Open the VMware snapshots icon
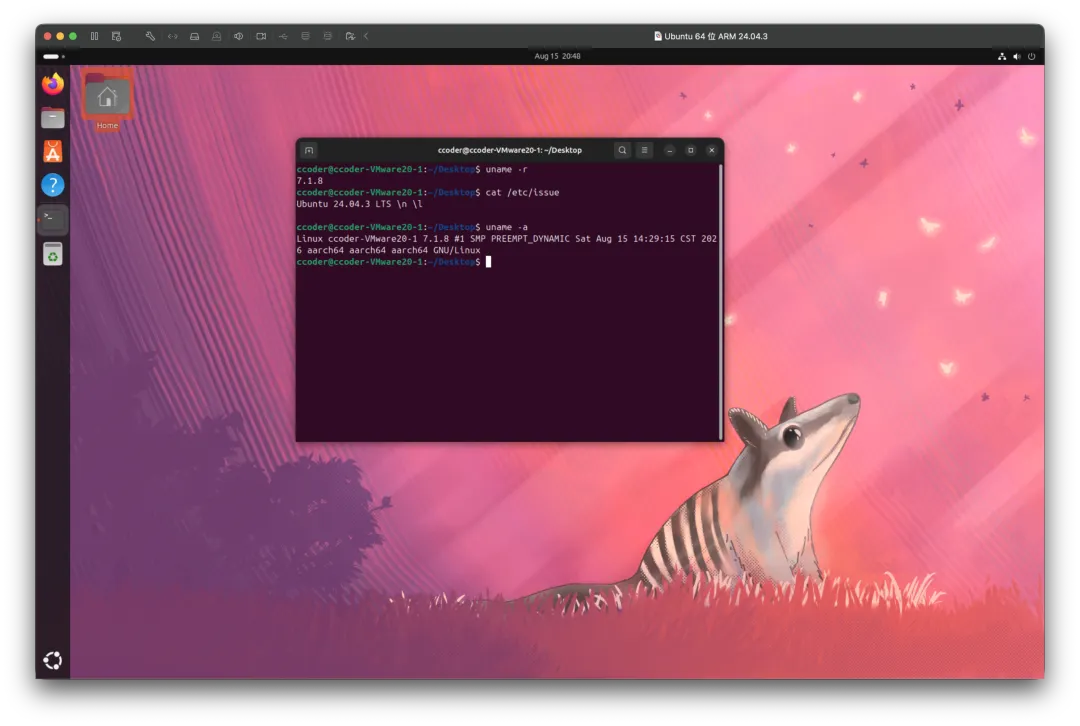 click(116, 36)
